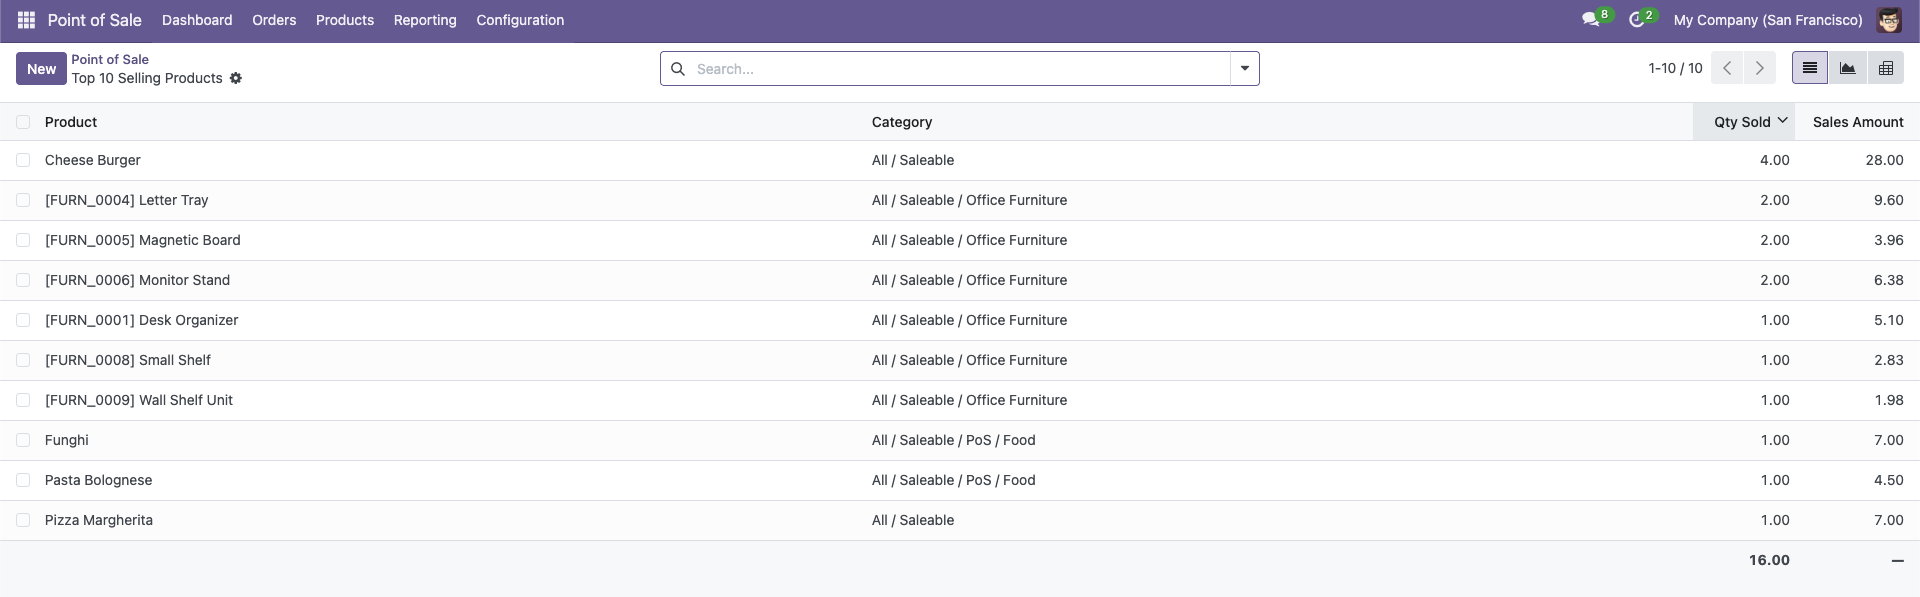
Task: Click the Point of Sale app title
Action: 95,20
